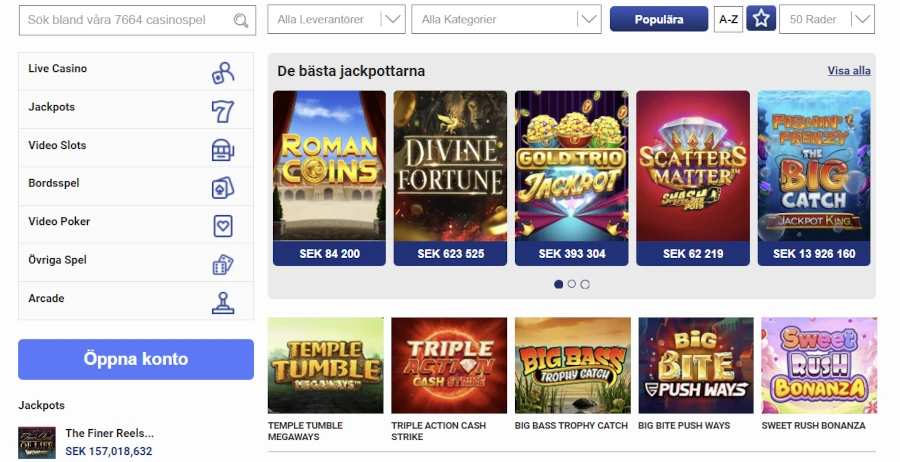The height and width of the screenshot is (462, 900).
Task: Open the 50 Rader rows dropdown
Action: 827,20
